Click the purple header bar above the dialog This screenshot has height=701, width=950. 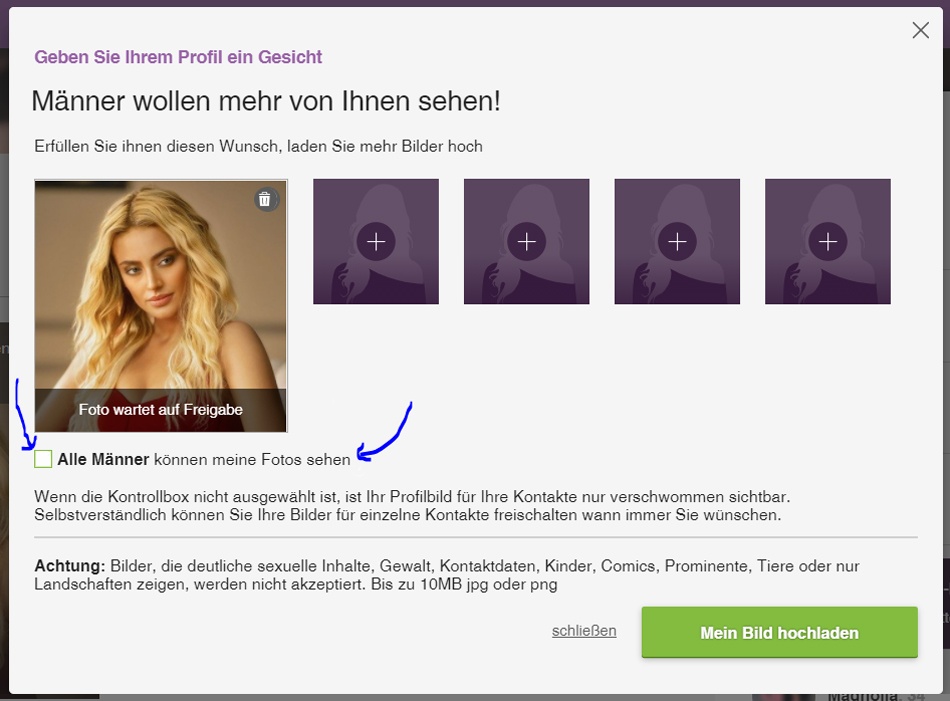pos(475,3)
